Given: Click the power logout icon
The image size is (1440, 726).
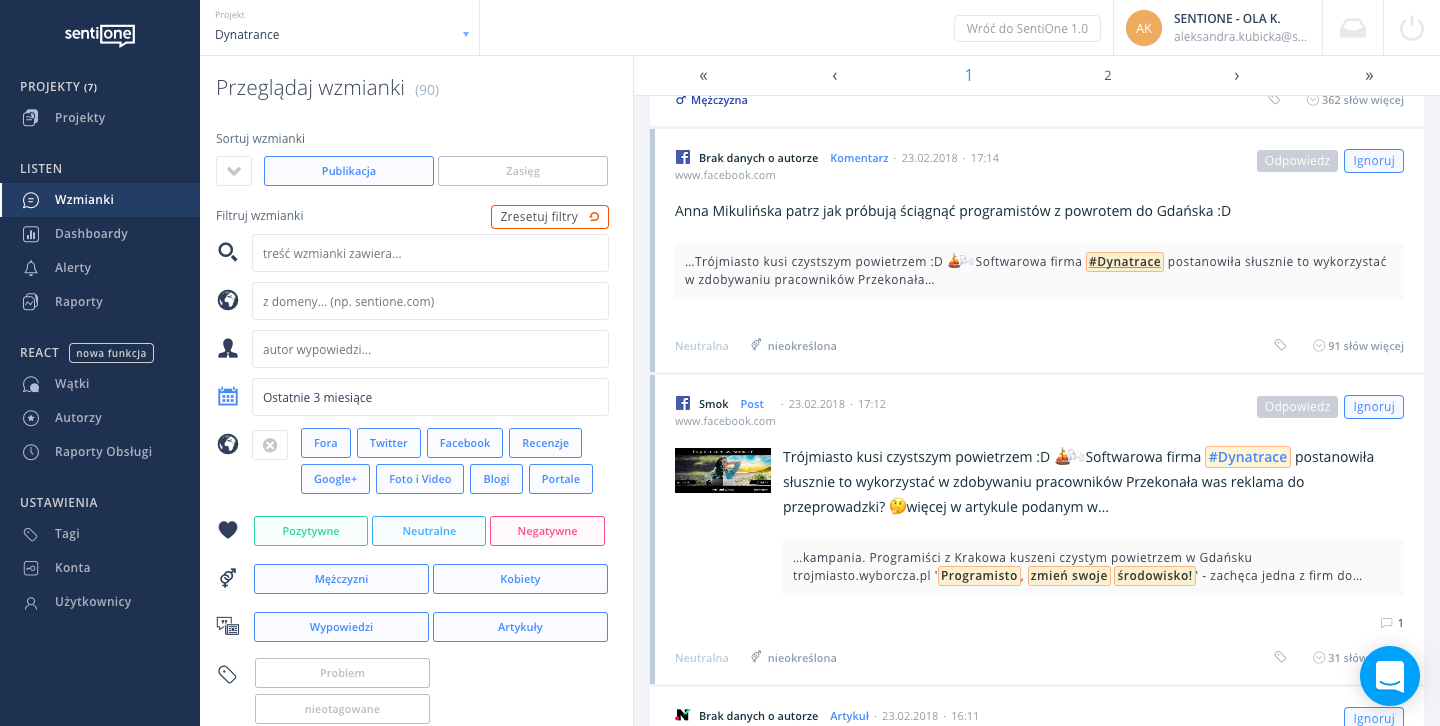Looking at the screenshot, I should 1411,28.
